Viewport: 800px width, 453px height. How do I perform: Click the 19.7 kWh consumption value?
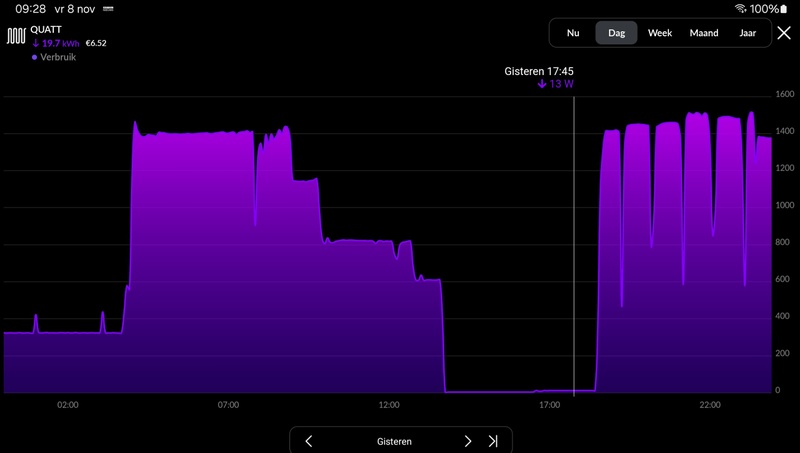(56, 43)
